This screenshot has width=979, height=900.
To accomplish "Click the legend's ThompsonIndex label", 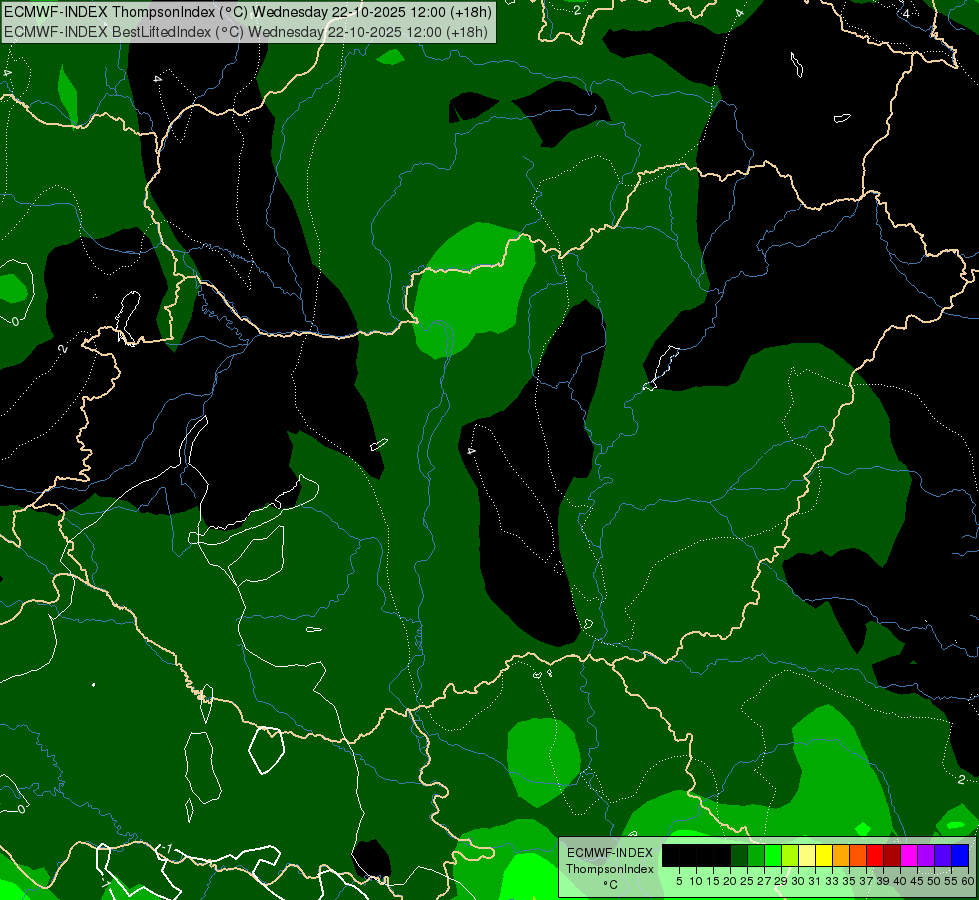I will (609, 869).
